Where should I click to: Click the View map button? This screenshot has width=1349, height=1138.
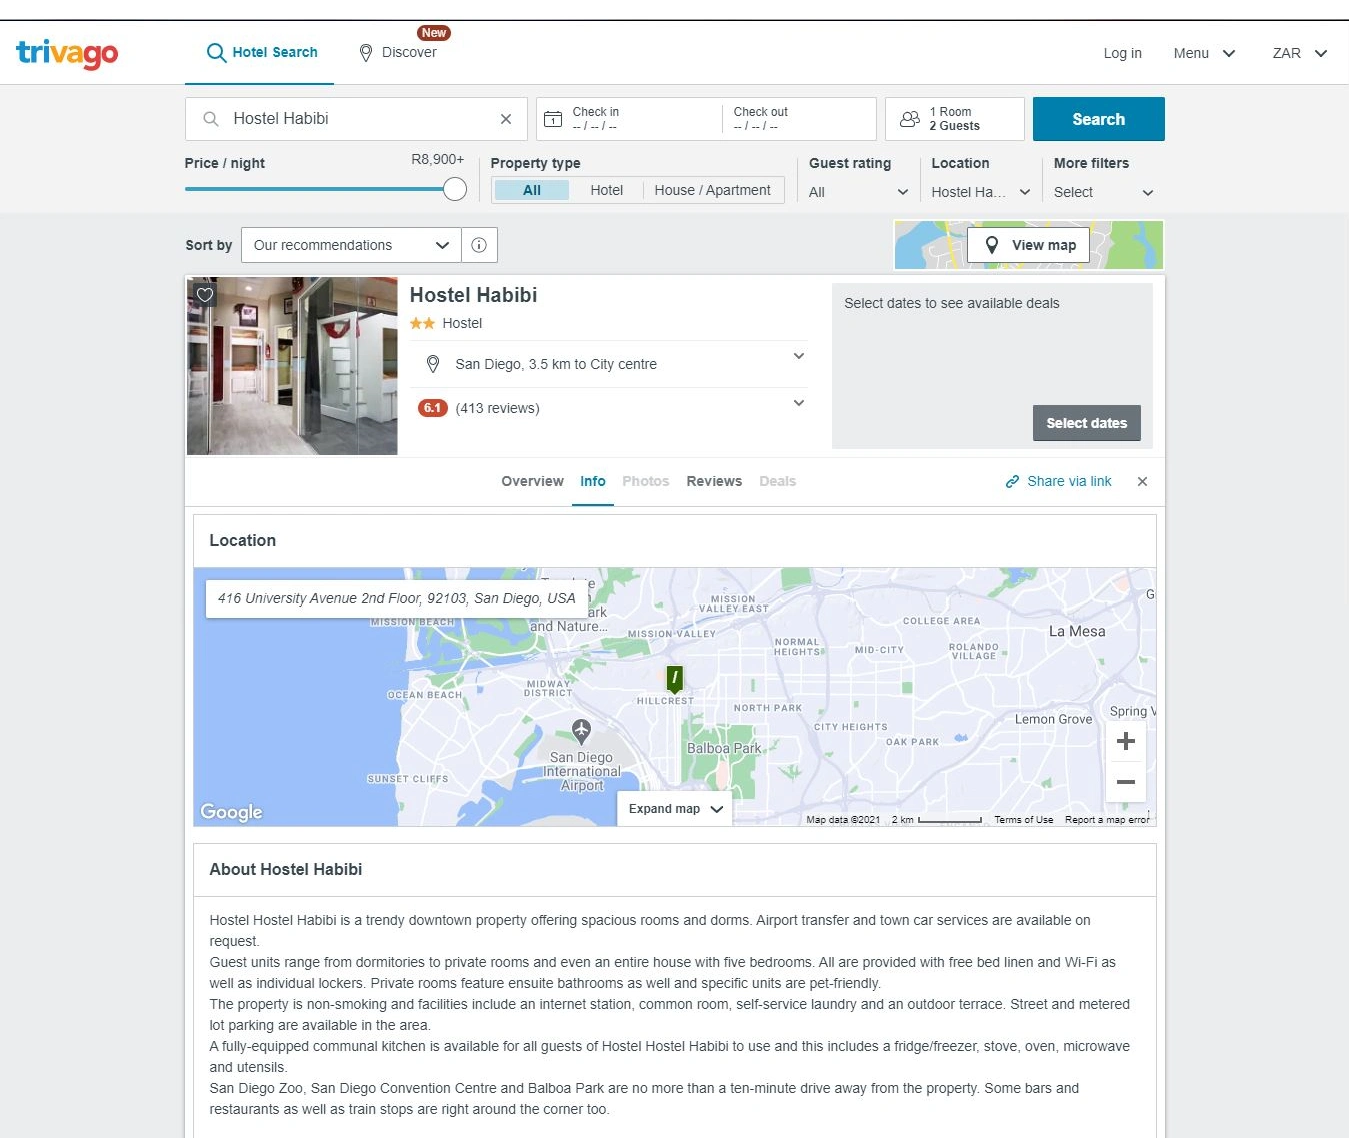coord(1028,245)
